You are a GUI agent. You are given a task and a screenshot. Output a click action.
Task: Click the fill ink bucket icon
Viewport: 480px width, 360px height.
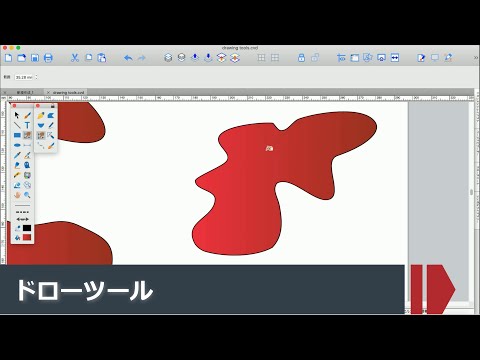(17, 237)
